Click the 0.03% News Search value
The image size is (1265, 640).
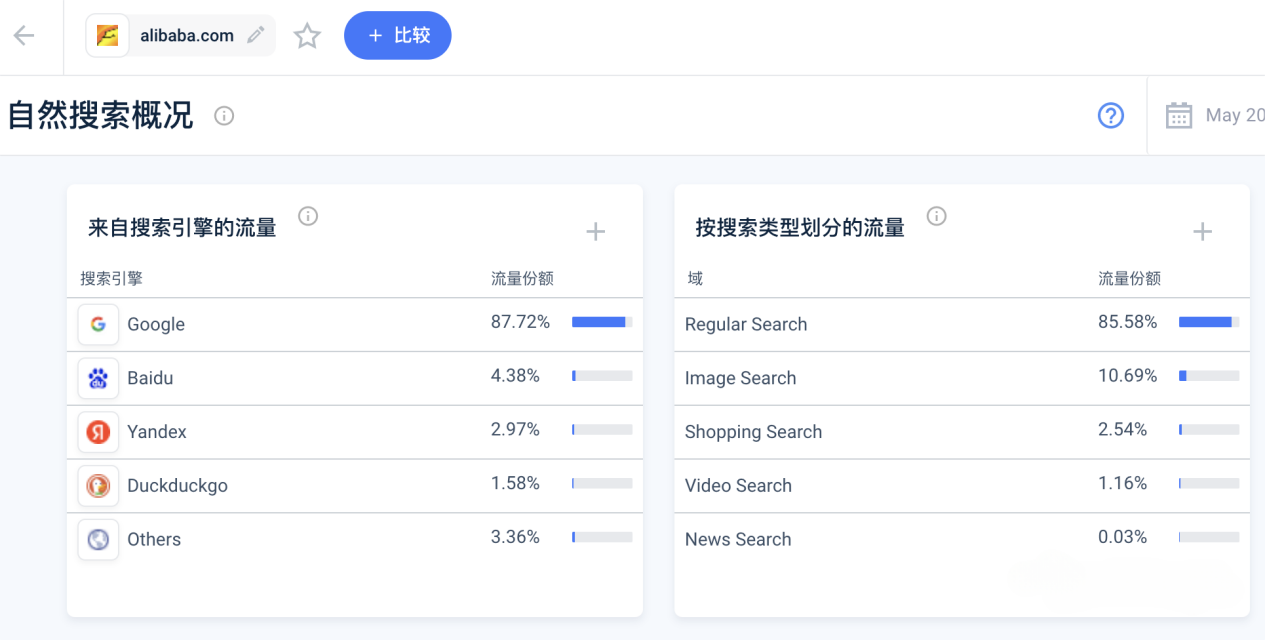[1122, 537]
